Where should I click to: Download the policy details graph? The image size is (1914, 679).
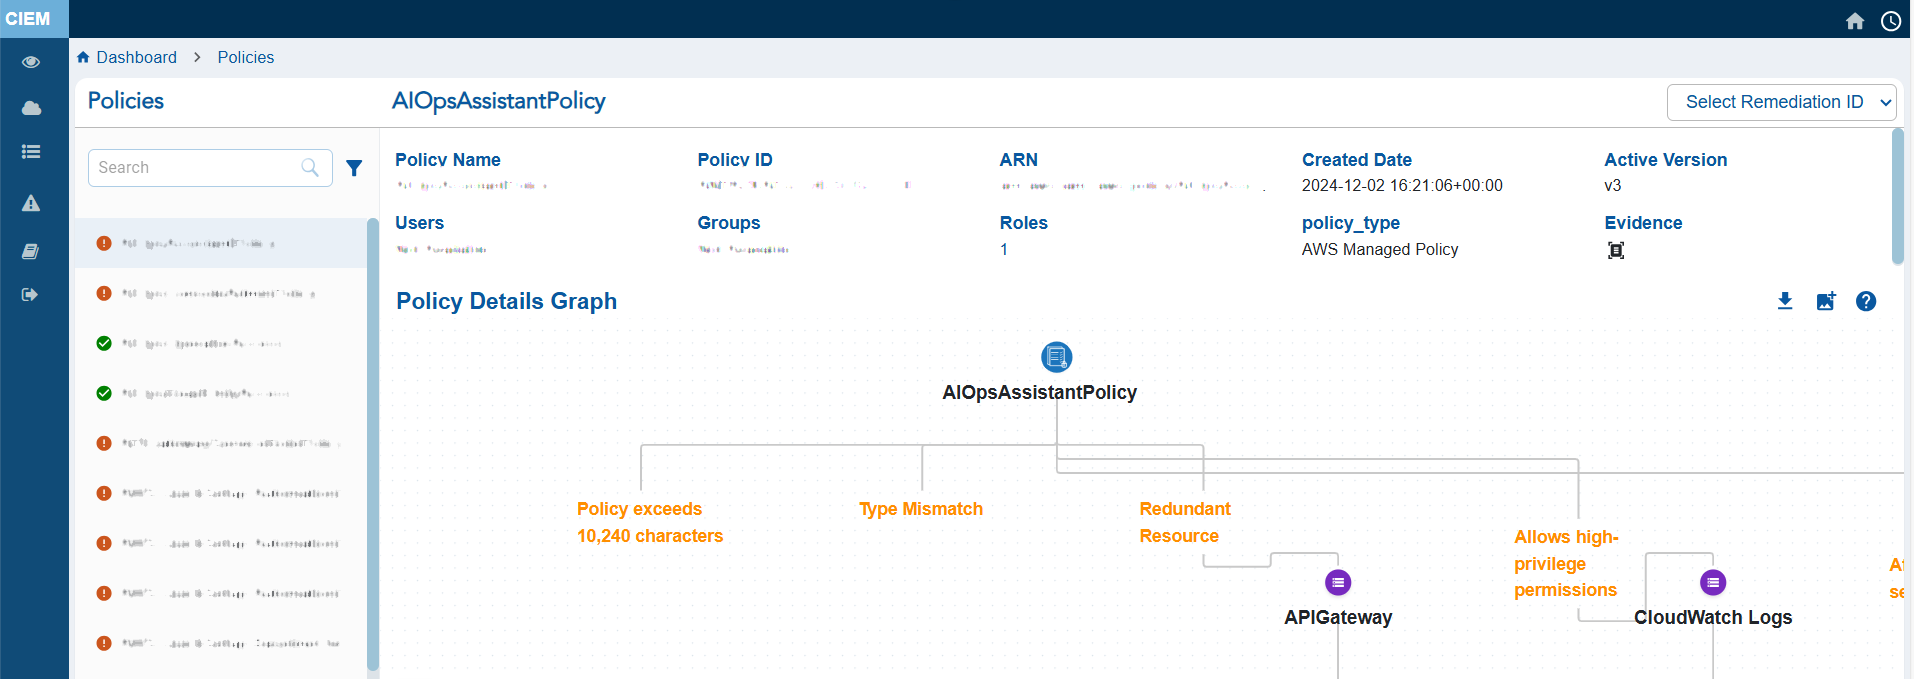[1785, 301]
